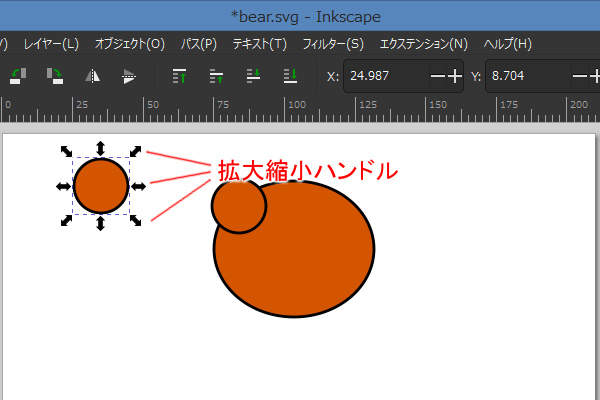Open the オブジェクト(O) menu
The width and height of the screenshot is (600, 400).
130,44
